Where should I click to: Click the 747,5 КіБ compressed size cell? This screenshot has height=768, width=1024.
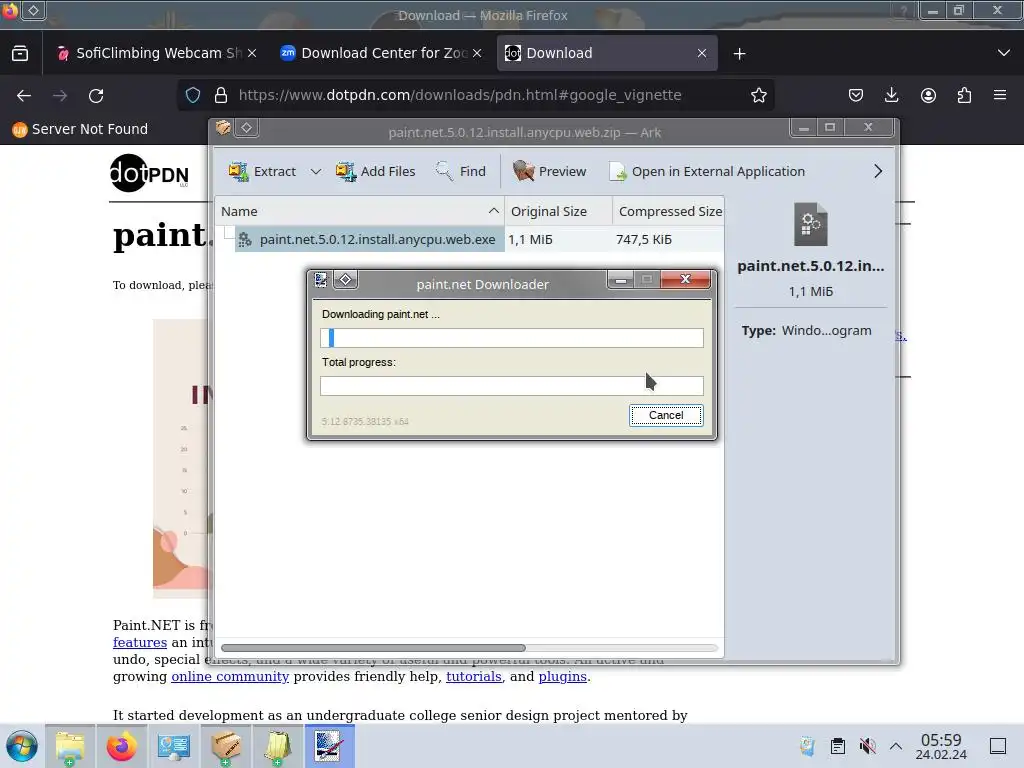(x=643, y=239)
